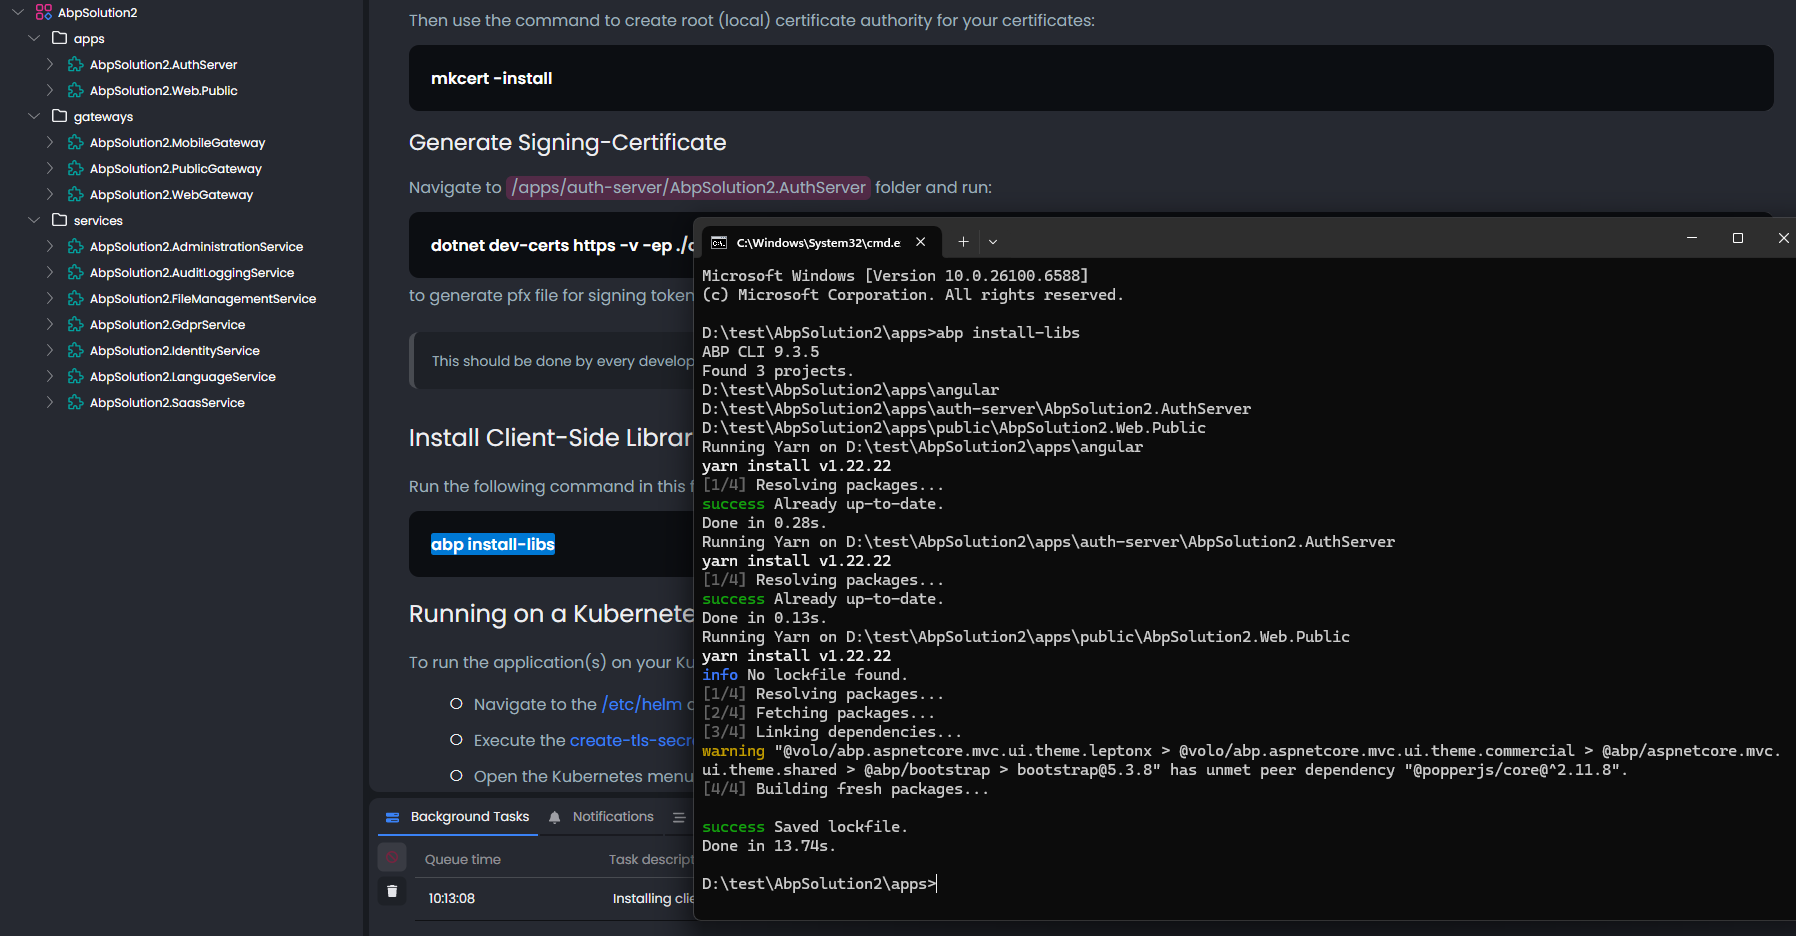The image size is (1796, 936).
Task: Click the puzzle icon beside AbpSolution2.AuthServer
Action: [75, 64]
